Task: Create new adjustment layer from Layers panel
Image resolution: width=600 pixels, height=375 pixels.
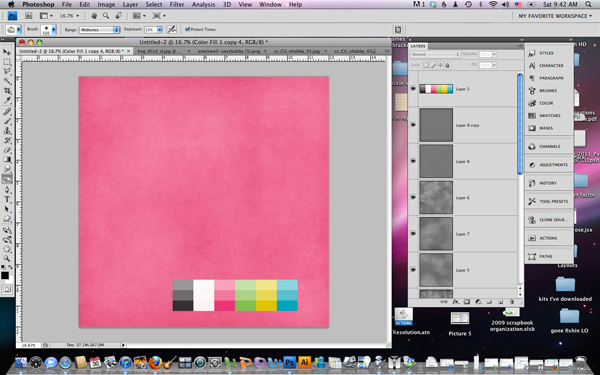Action: [x=478, y=302]
